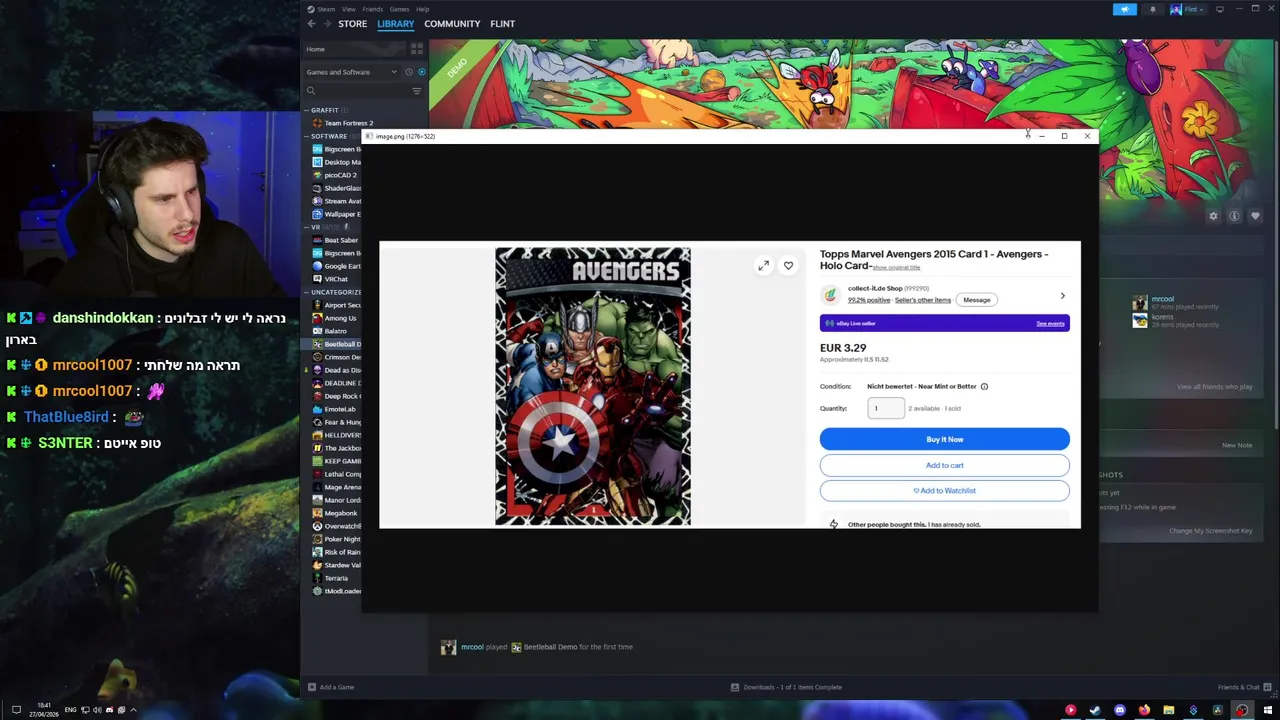Open Windows notification center icon
This screenshot has height=720, width=1280.
click(15, 710)
